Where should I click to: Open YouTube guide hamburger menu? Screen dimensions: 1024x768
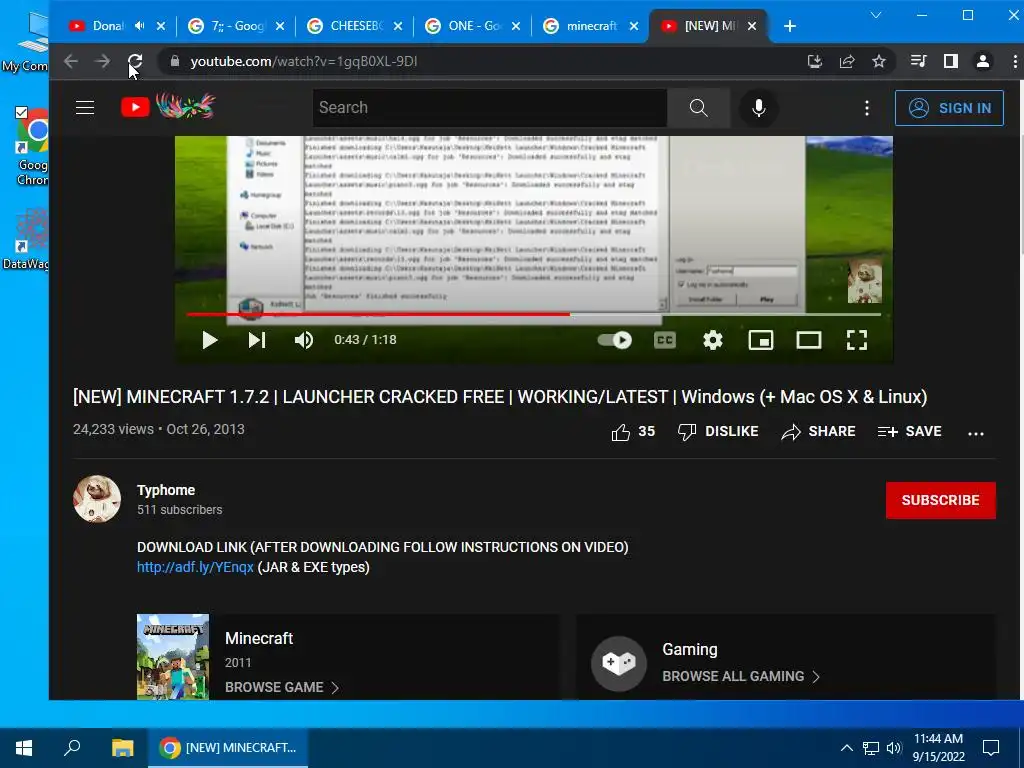coord(85,108)
